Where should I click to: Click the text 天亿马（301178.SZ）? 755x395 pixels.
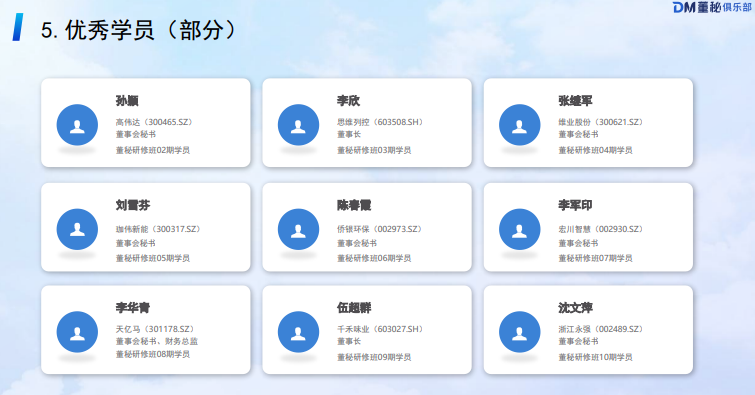156,329
